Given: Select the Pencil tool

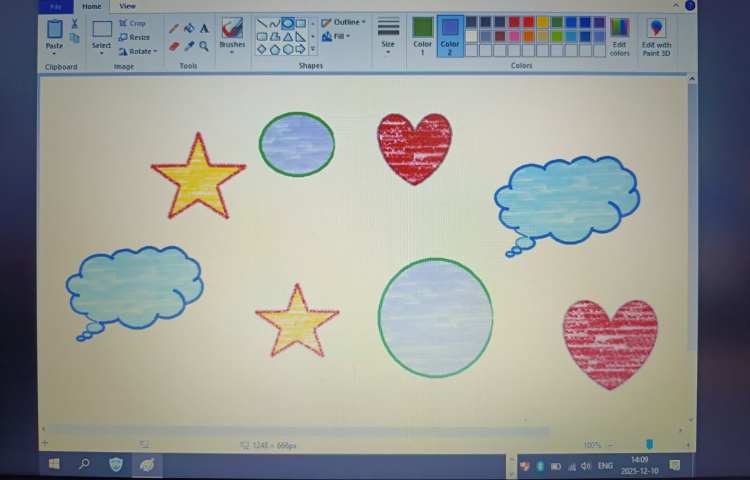Looking at the screenshot, I should 175,29.
